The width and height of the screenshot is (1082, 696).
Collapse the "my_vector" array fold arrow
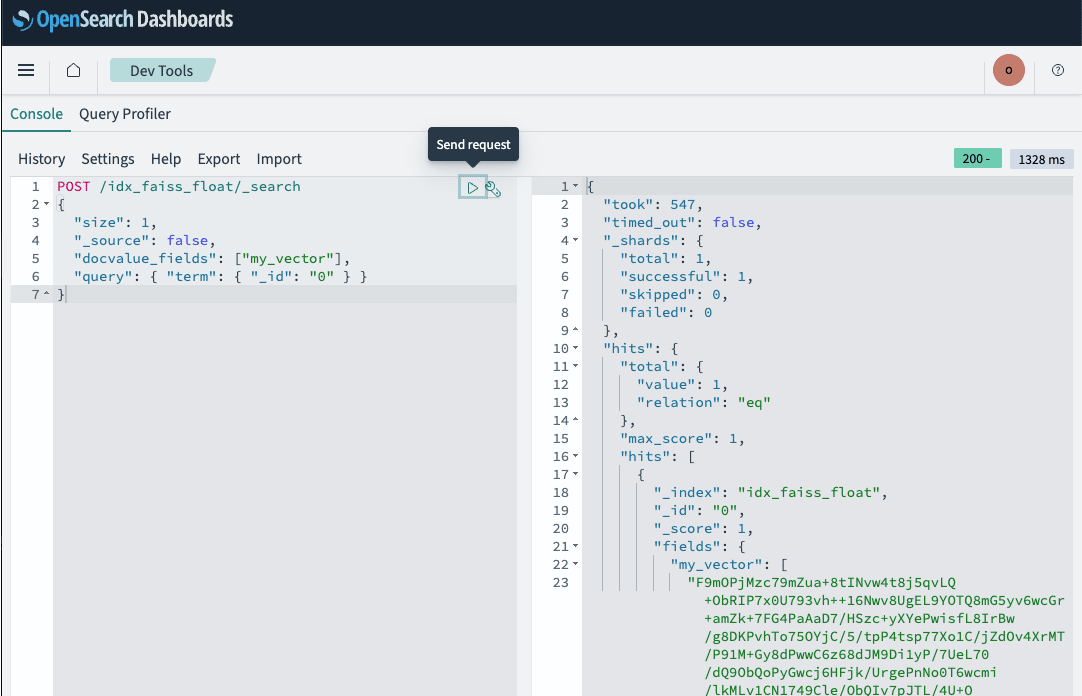coord(576,564)
